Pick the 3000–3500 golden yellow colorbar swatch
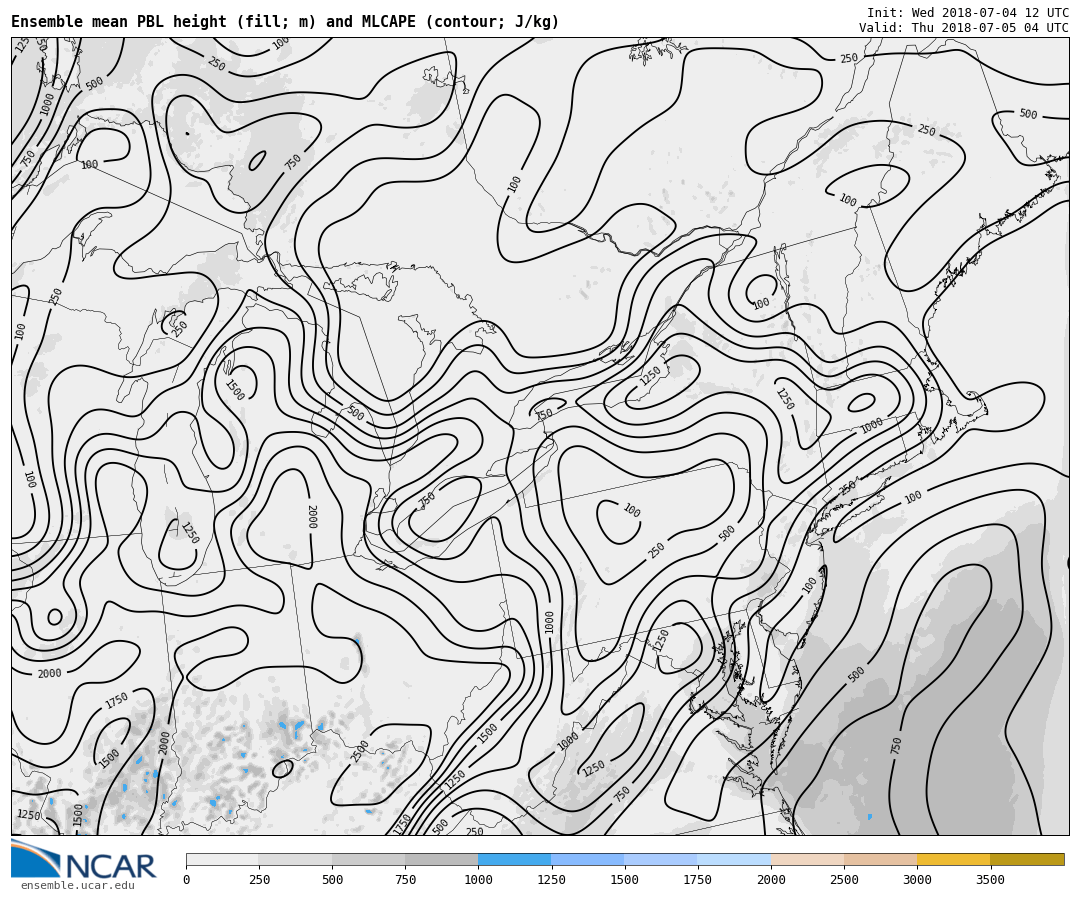Viewport: 1080px width, 898px height. [953, 859]
